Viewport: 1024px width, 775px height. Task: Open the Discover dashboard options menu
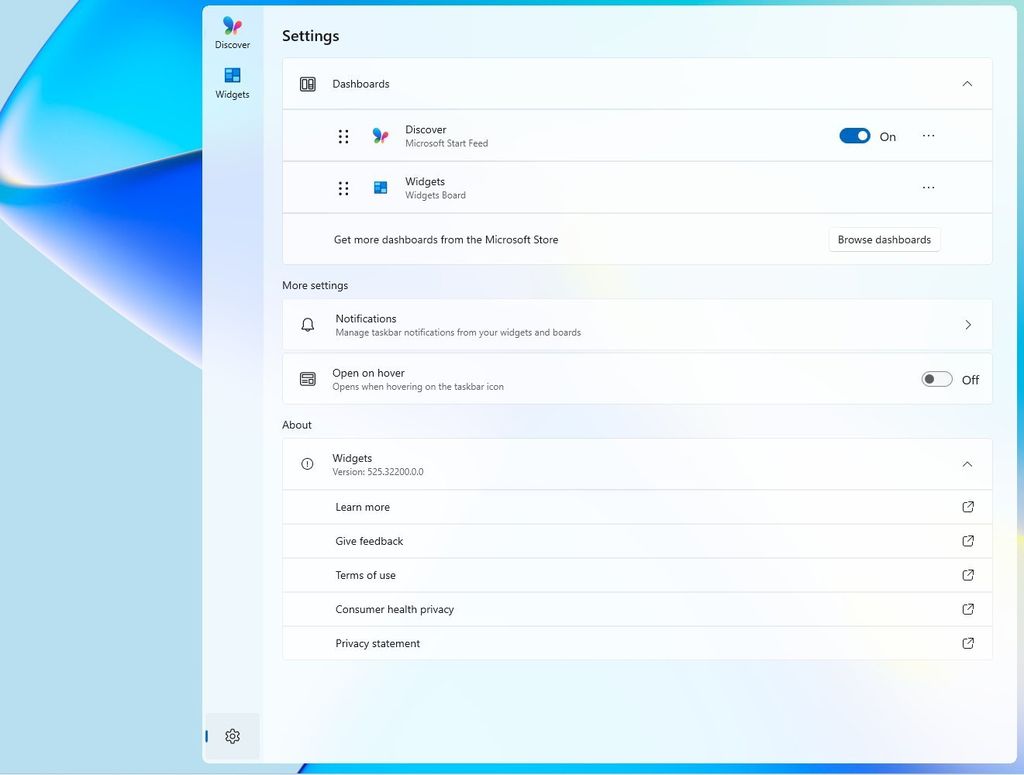[928, 135]
